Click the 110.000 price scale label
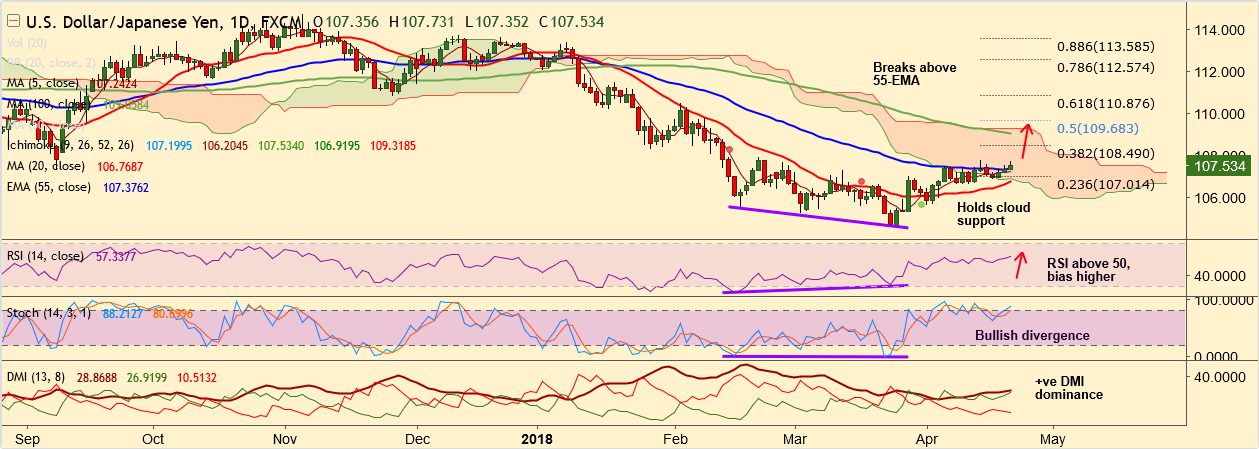Screen dimensions: 1259x449 coord(1220,115)
